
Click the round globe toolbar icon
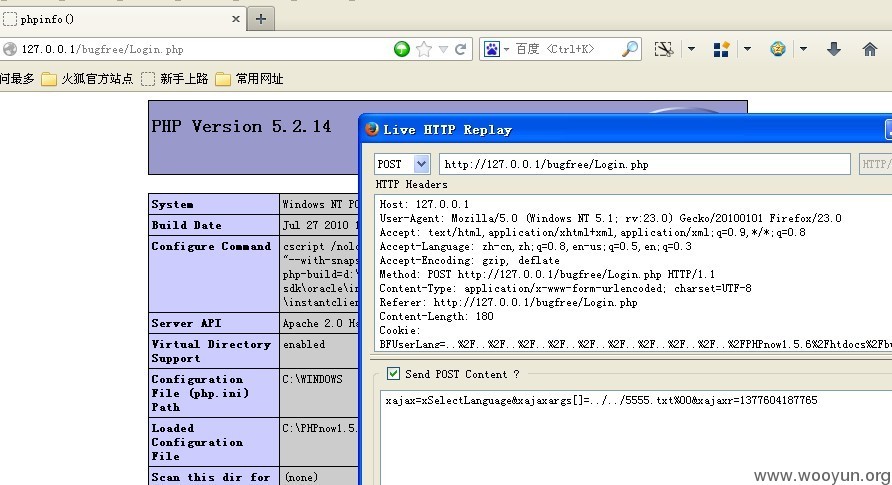click(x=778, y=49)
